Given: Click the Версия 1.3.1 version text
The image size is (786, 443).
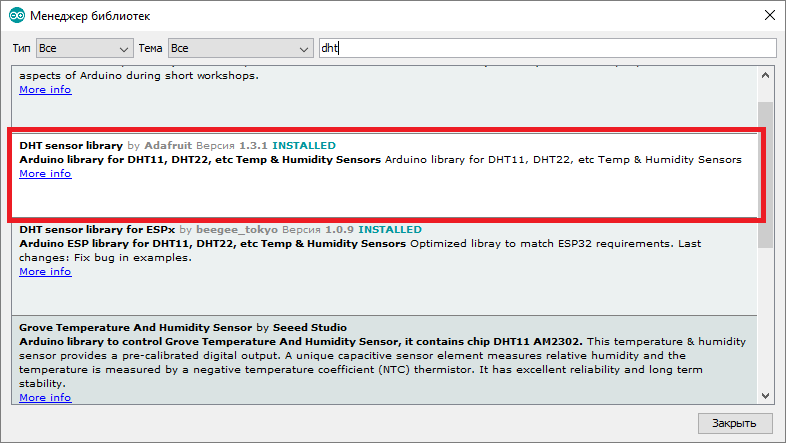Looking at the screenshot, I should pos(232,145).
